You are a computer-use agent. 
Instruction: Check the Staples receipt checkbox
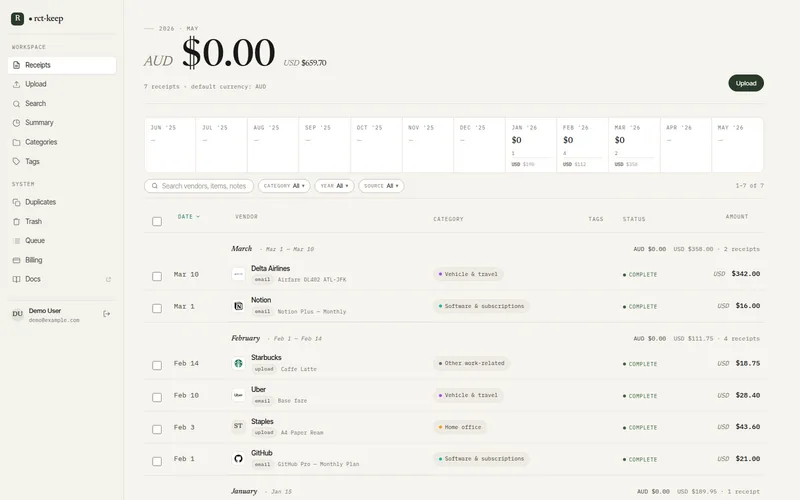pyautogui.click(x=157, y=430)
